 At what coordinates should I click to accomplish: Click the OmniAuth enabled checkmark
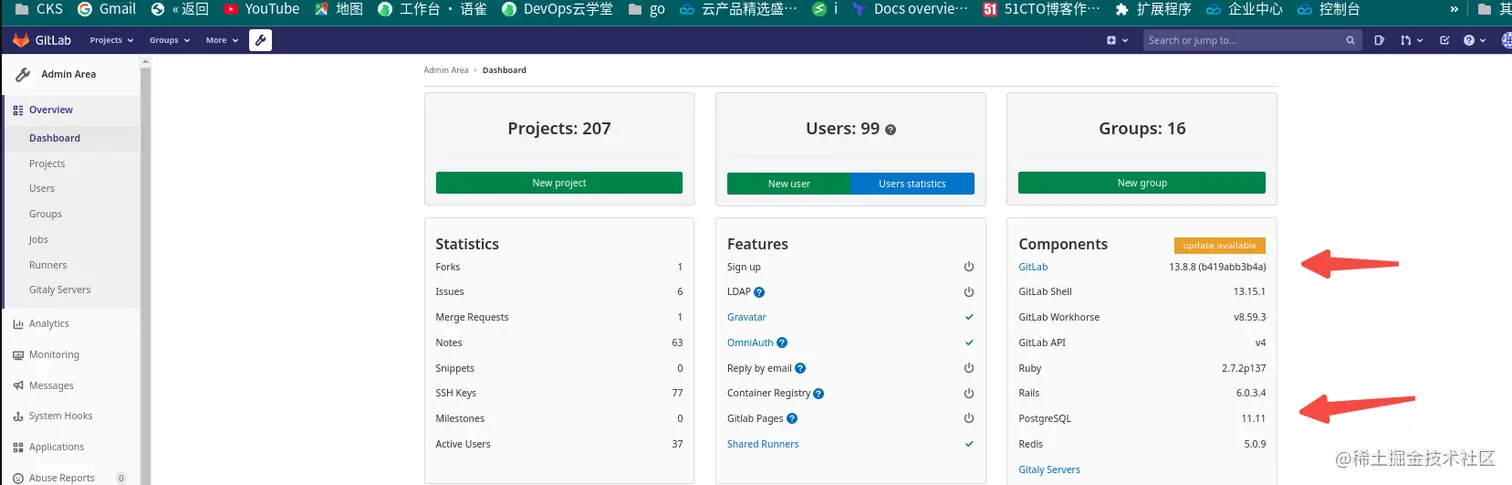(969, 343)
